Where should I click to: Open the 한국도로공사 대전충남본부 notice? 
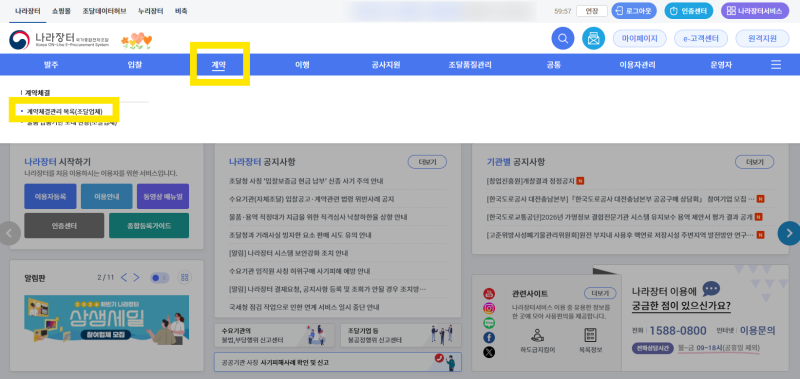(621, 198)
